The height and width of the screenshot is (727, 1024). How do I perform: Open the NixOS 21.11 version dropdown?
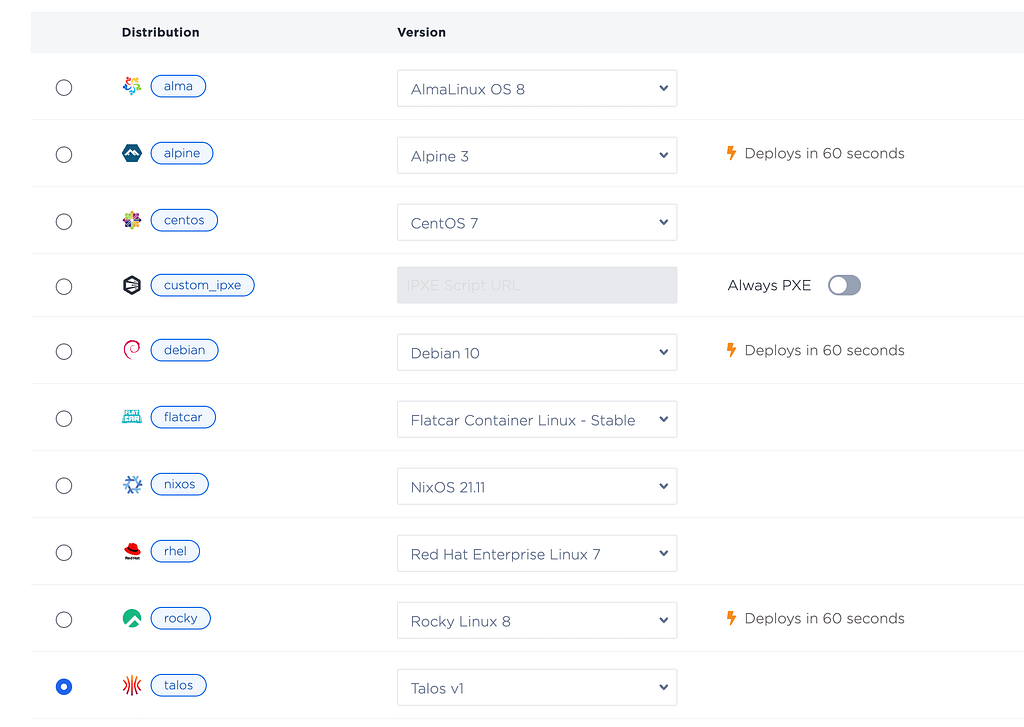[x=537, y=487]
